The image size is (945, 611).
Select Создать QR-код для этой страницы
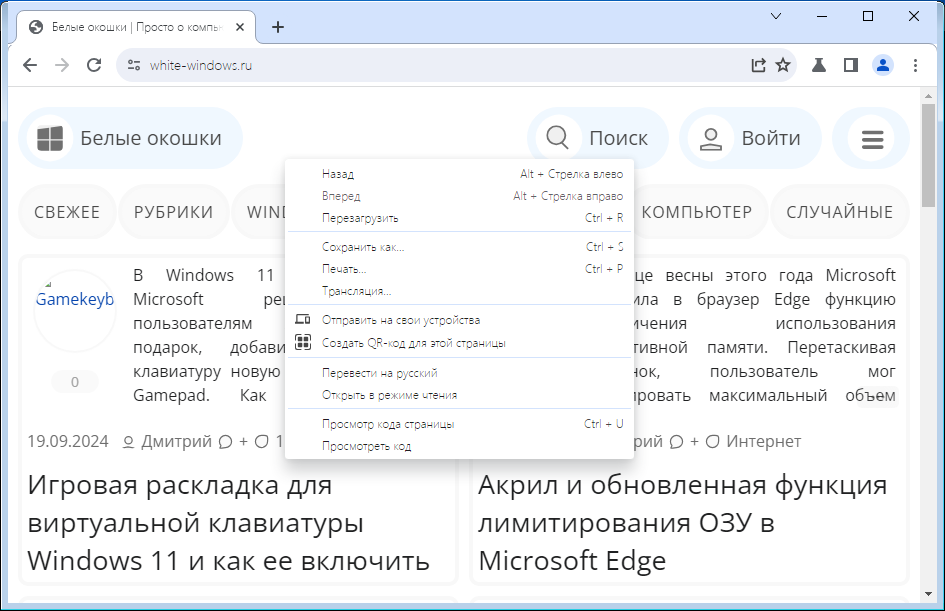459,343
